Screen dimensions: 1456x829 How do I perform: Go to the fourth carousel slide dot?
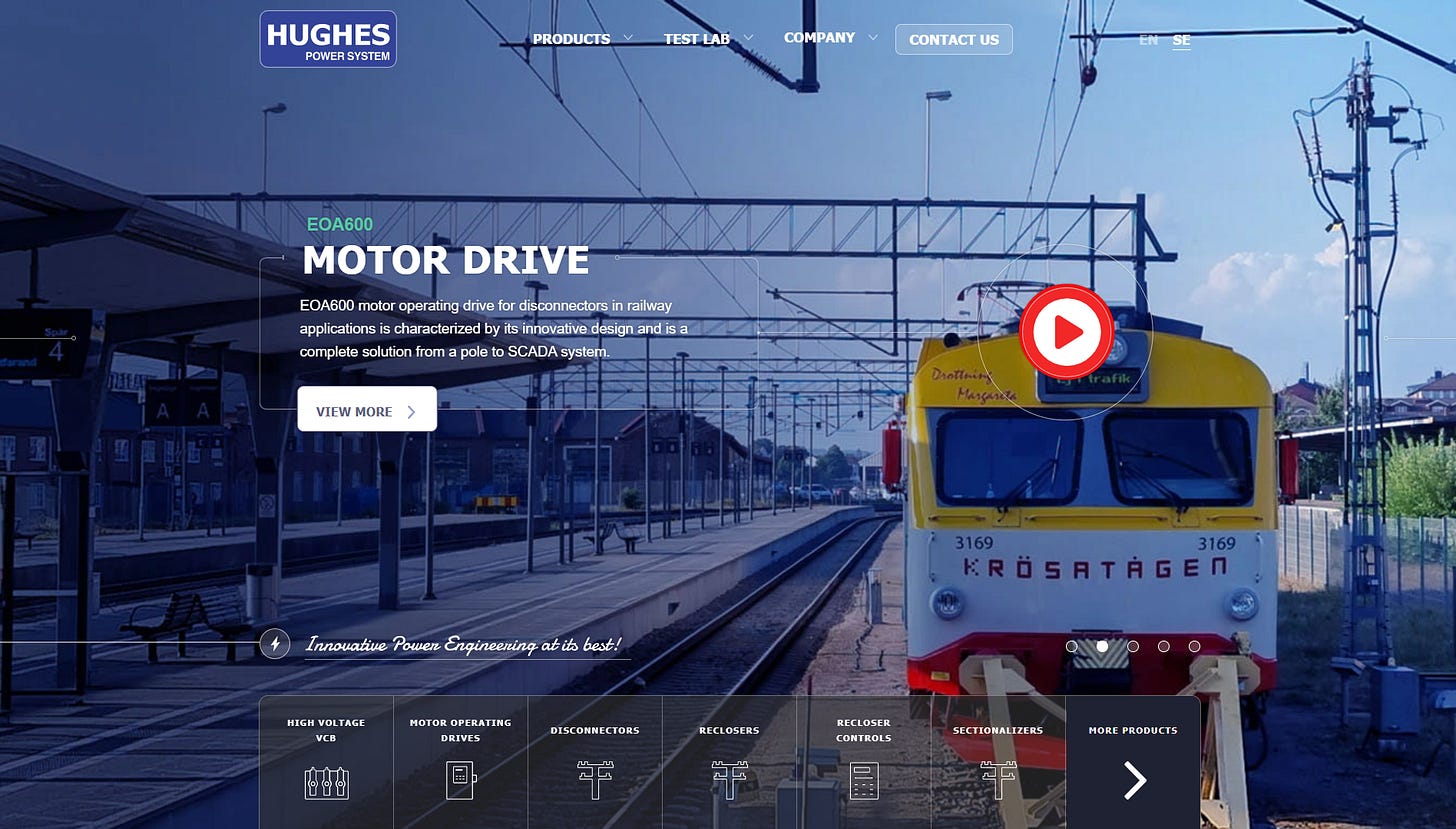tap(1164, 646)
